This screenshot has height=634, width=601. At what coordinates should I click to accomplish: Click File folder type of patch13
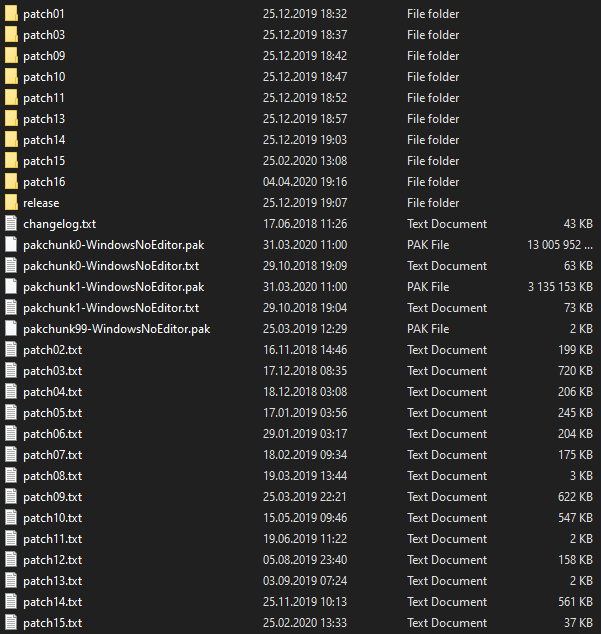tap(433, 119)
